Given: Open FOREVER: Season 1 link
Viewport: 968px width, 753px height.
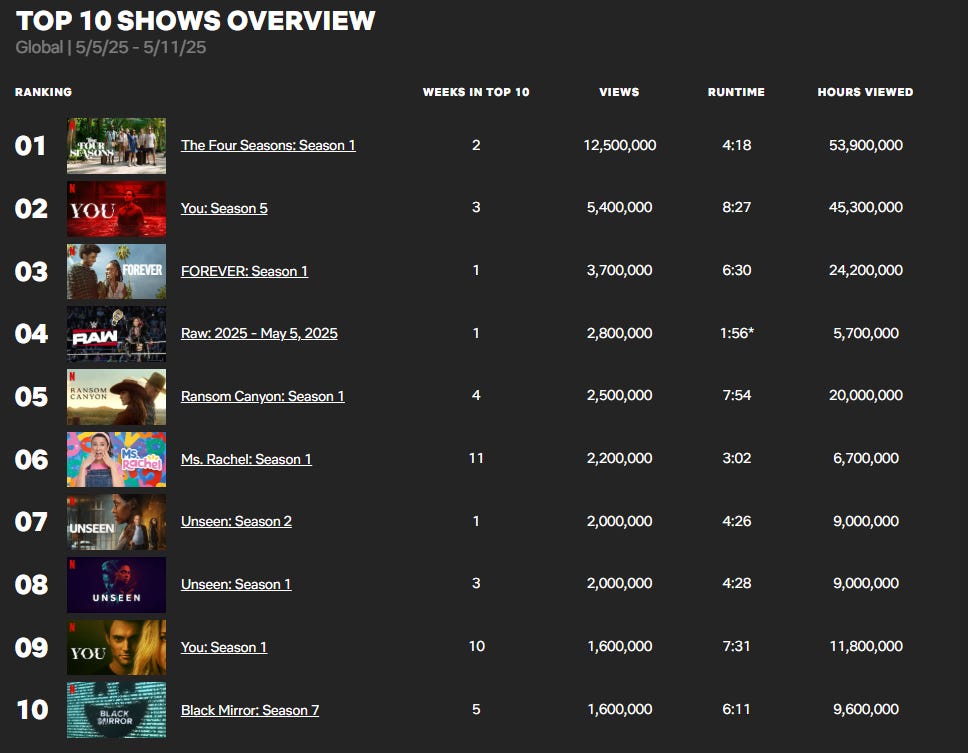Looking at the screenshot, I should 244,271.
